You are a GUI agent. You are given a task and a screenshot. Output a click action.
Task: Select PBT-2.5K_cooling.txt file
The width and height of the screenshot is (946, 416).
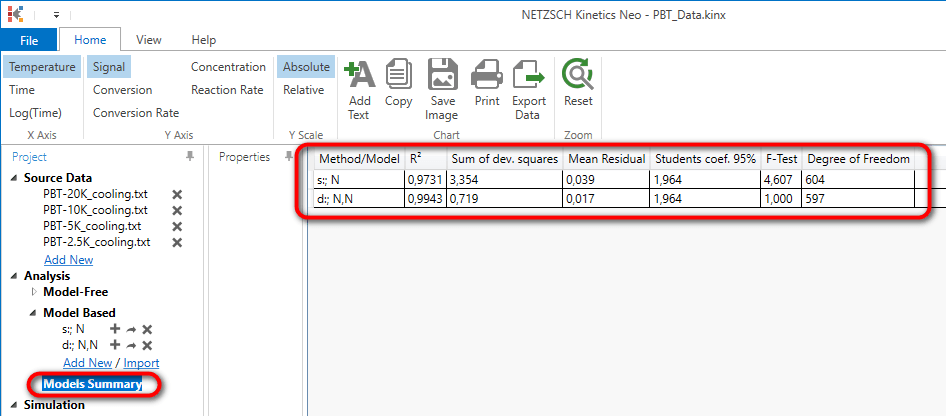tap(97, 242)
